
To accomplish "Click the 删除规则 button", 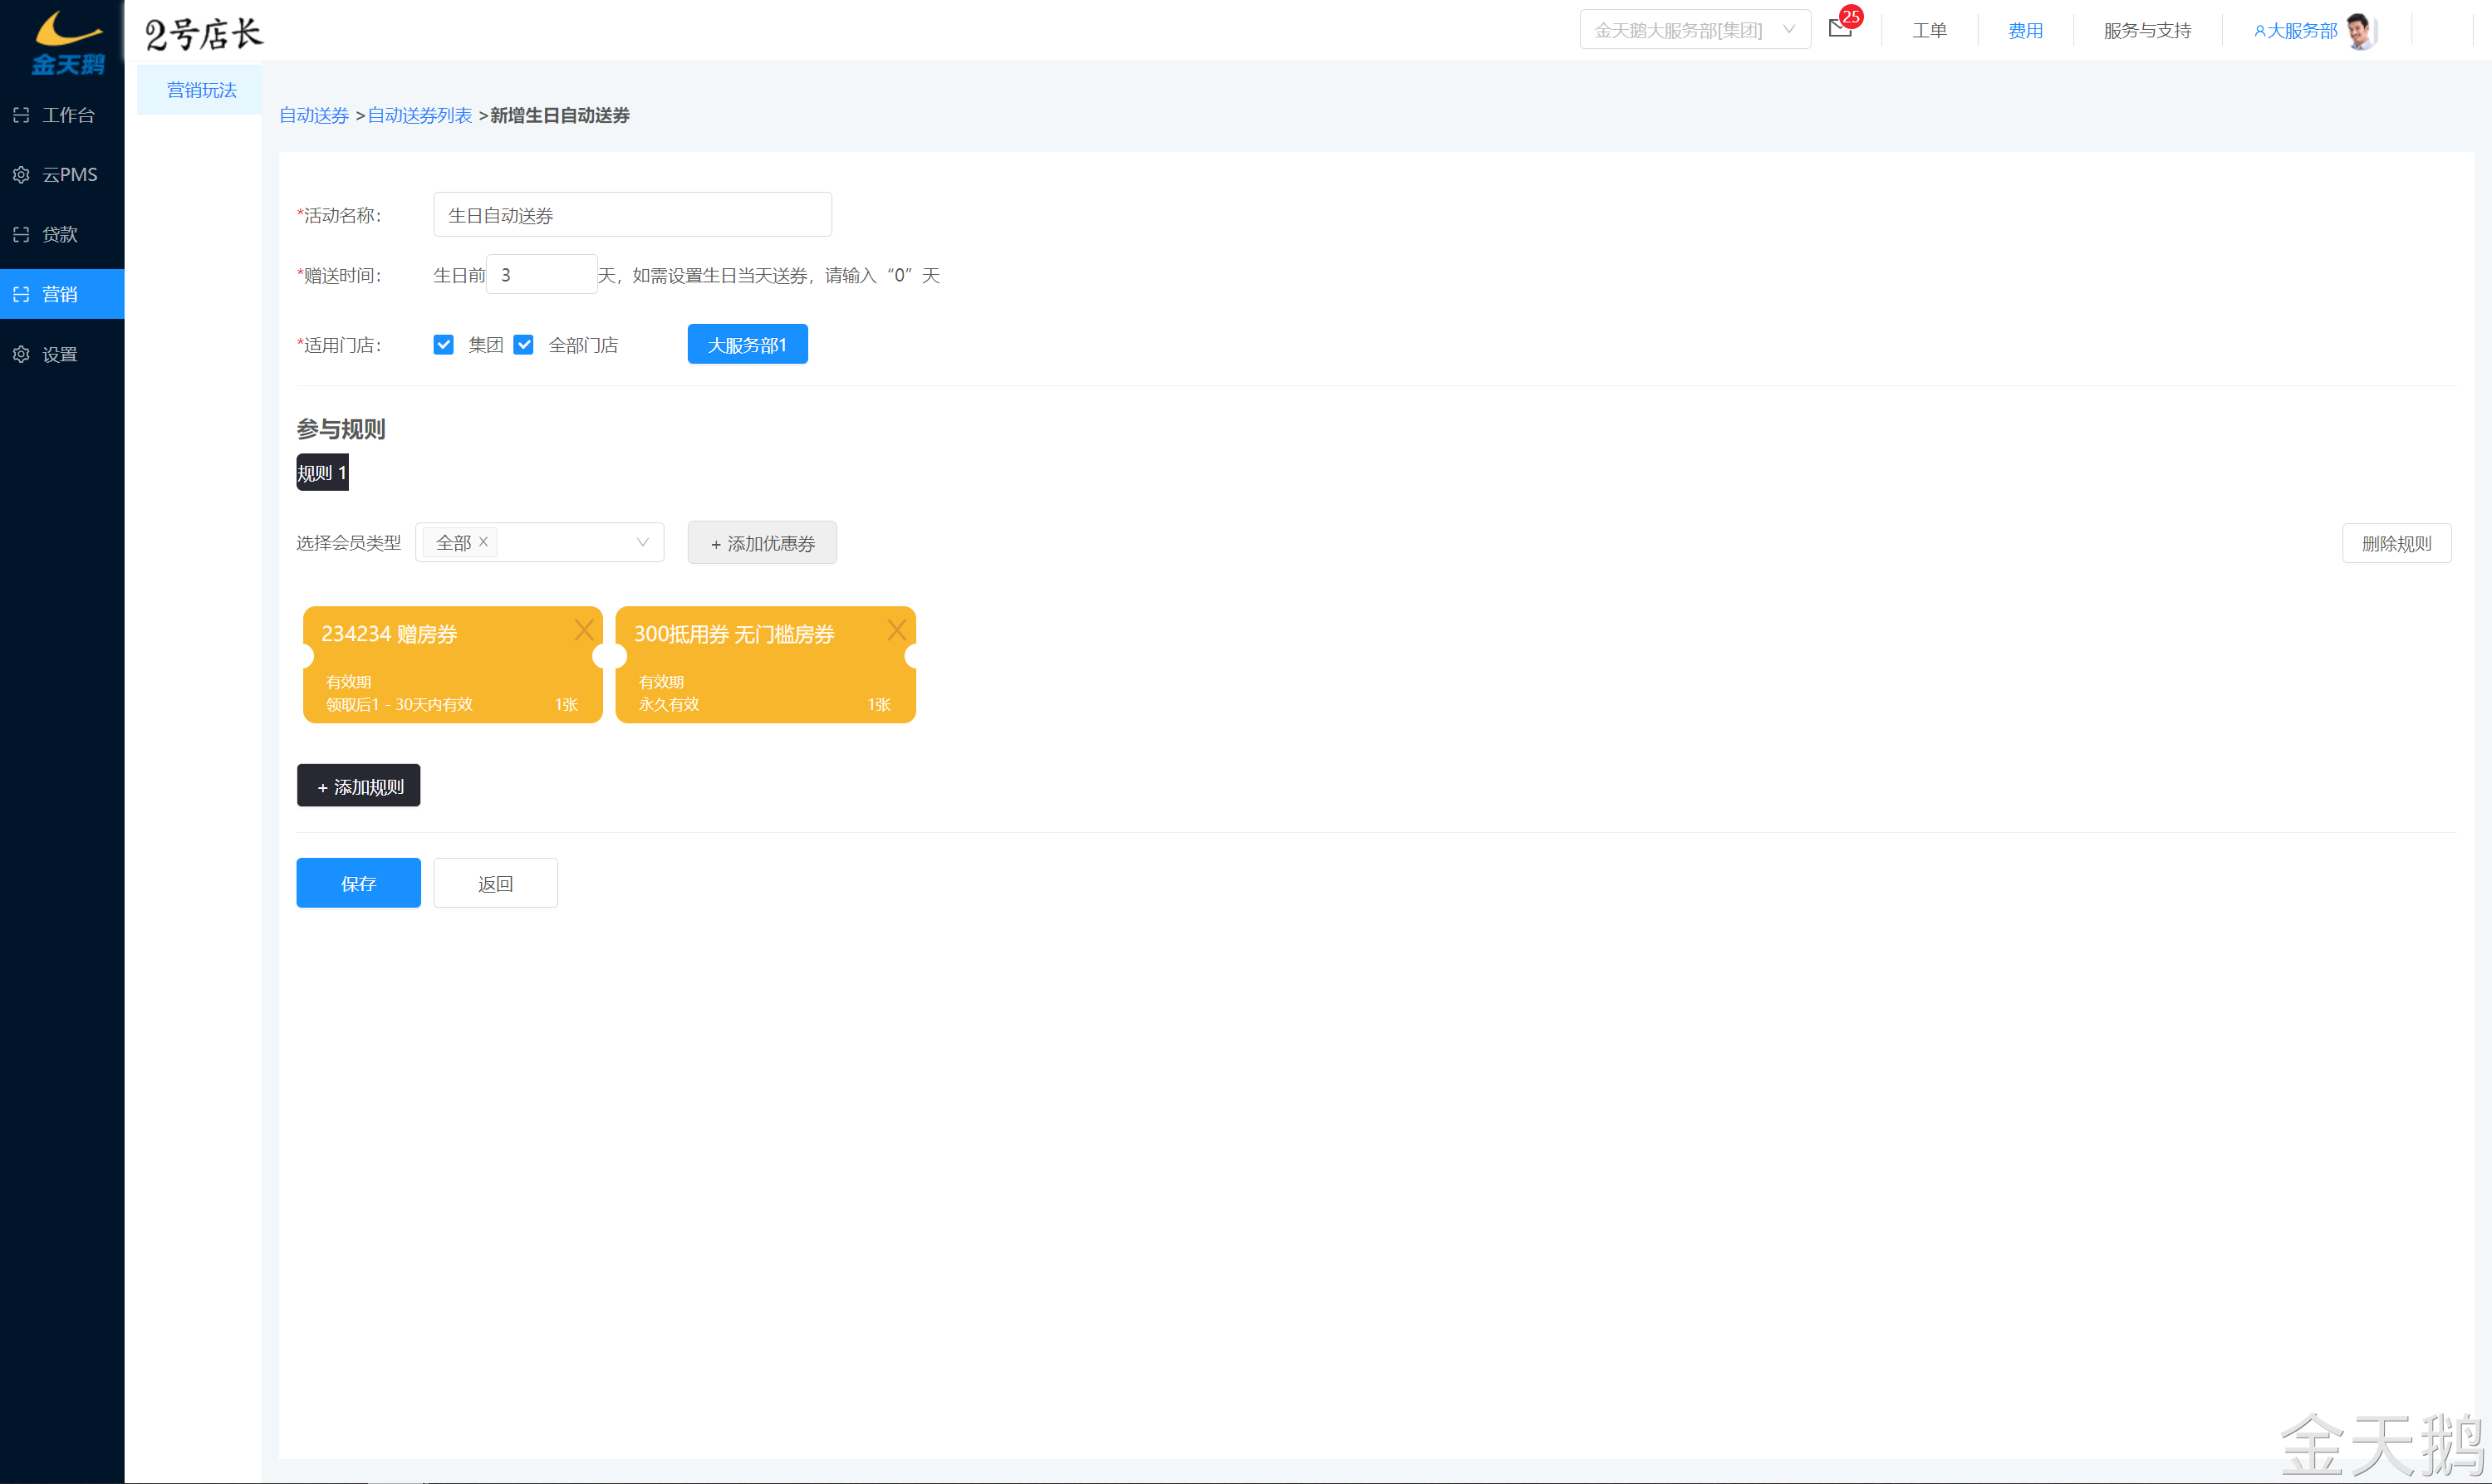I will (x=2396, y=543).
